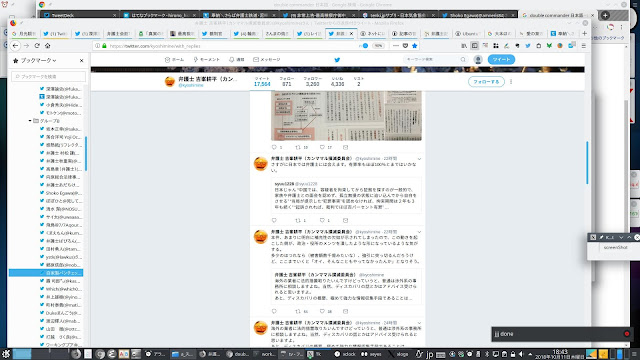The image size is (640, 360).
Task: Click the bookmarks sidebar scrollbar
Action: coord(86,153)
